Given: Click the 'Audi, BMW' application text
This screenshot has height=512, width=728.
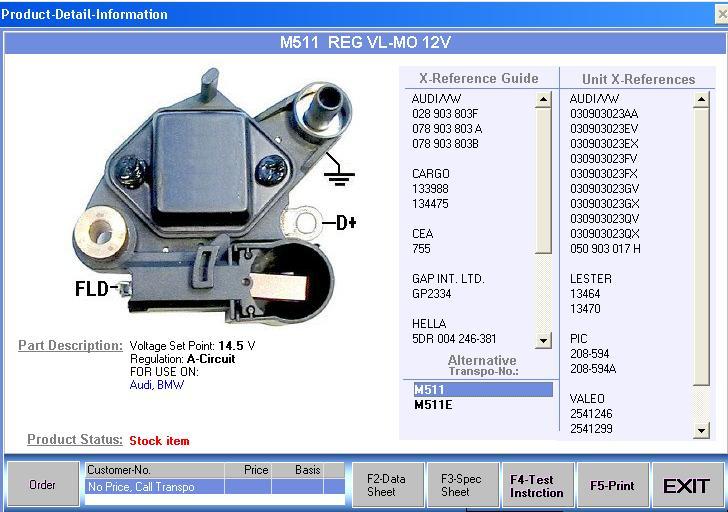Looking at the screenshot, I should pos(157,385).
